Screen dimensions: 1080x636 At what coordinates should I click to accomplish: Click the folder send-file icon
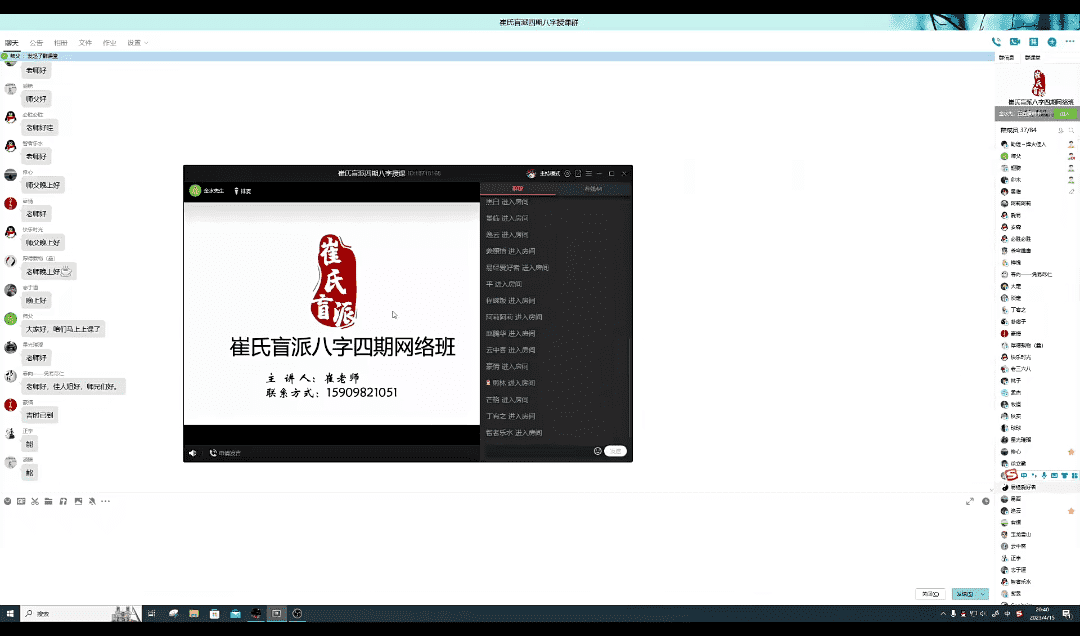(x=48, y=500)
